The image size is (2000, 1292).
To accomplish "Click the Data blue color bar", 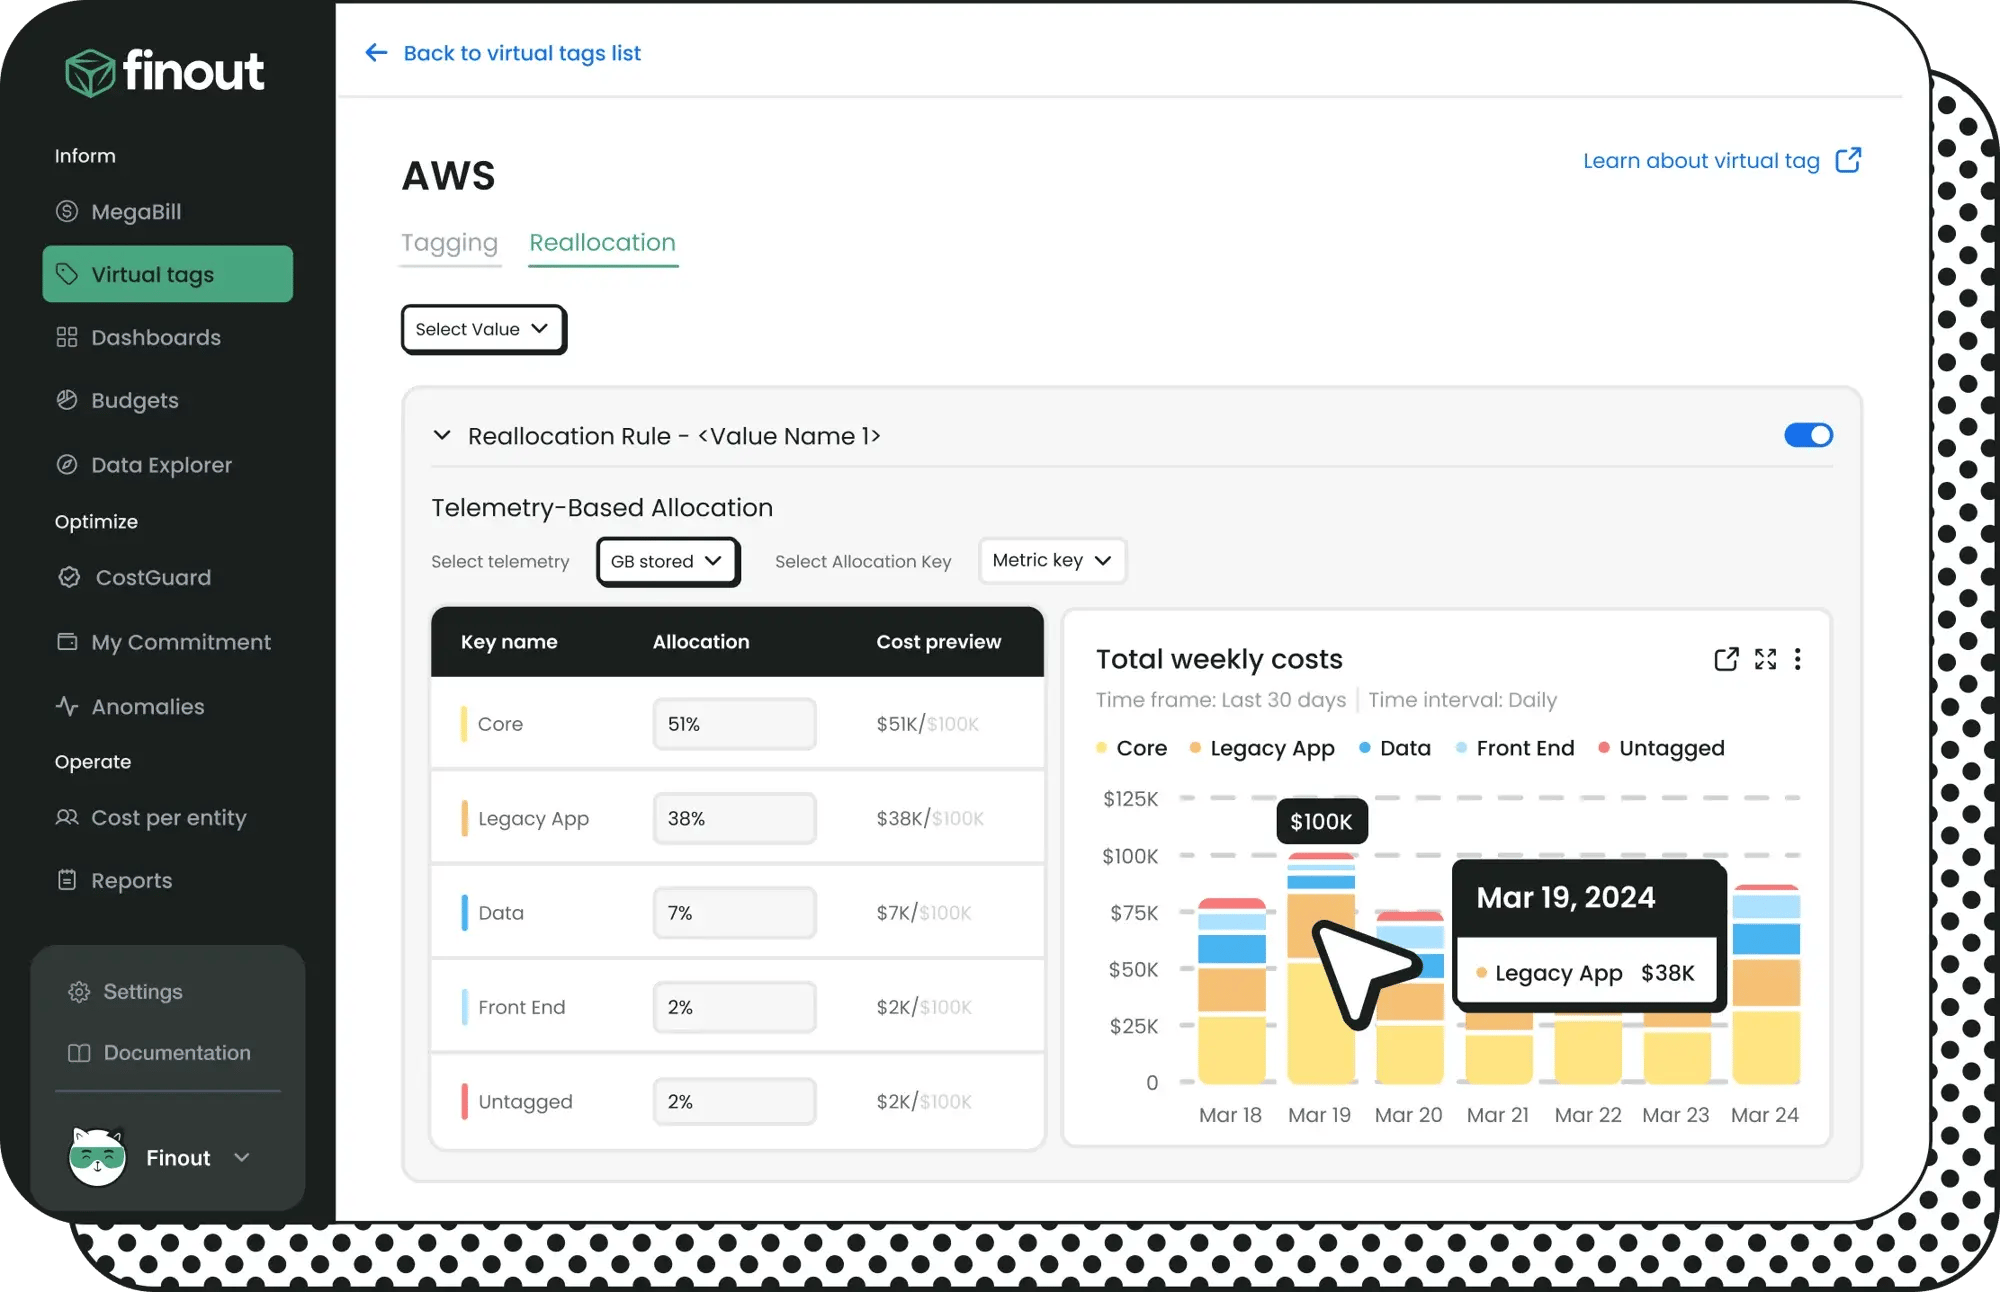I will click(x=464, y=912).
